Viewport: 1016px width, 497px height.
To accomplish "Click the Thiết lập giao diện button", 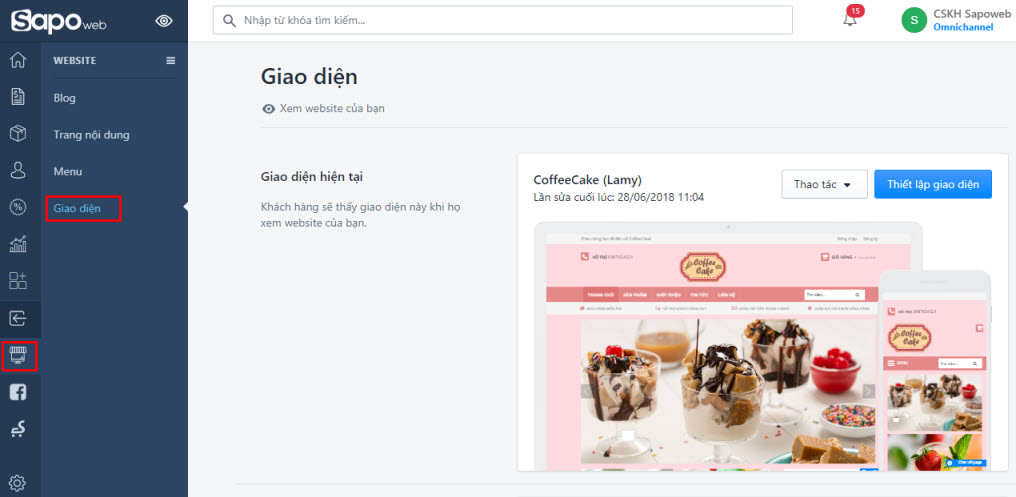I will click(x=932, y=184).
